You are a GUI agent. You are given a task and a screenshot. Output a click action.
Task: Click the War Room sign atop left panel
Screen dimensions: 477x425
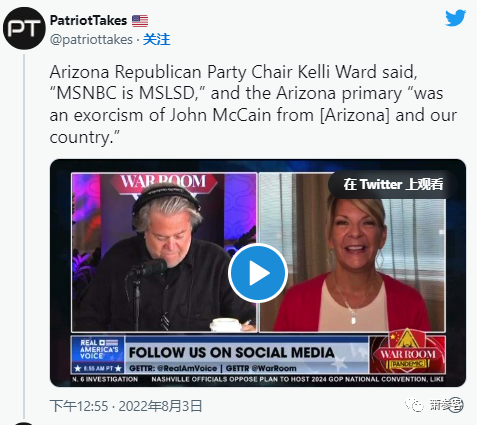pos(164,182)
